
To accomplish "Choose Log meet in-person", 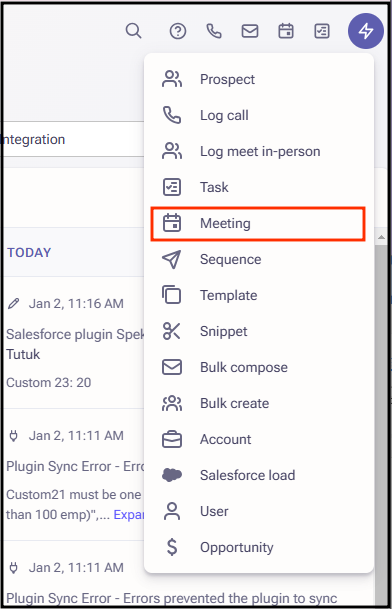I will 258,151.
